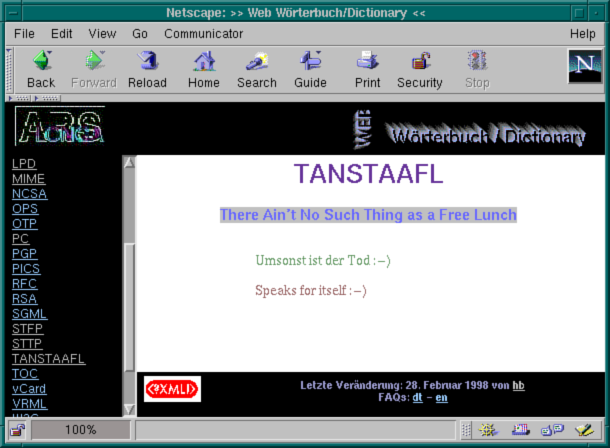Image resolution: width=610 pixels, height=448 pixels.
Task: Open Navigator from component bar wheel icon
Action: (x=487, y=430)
